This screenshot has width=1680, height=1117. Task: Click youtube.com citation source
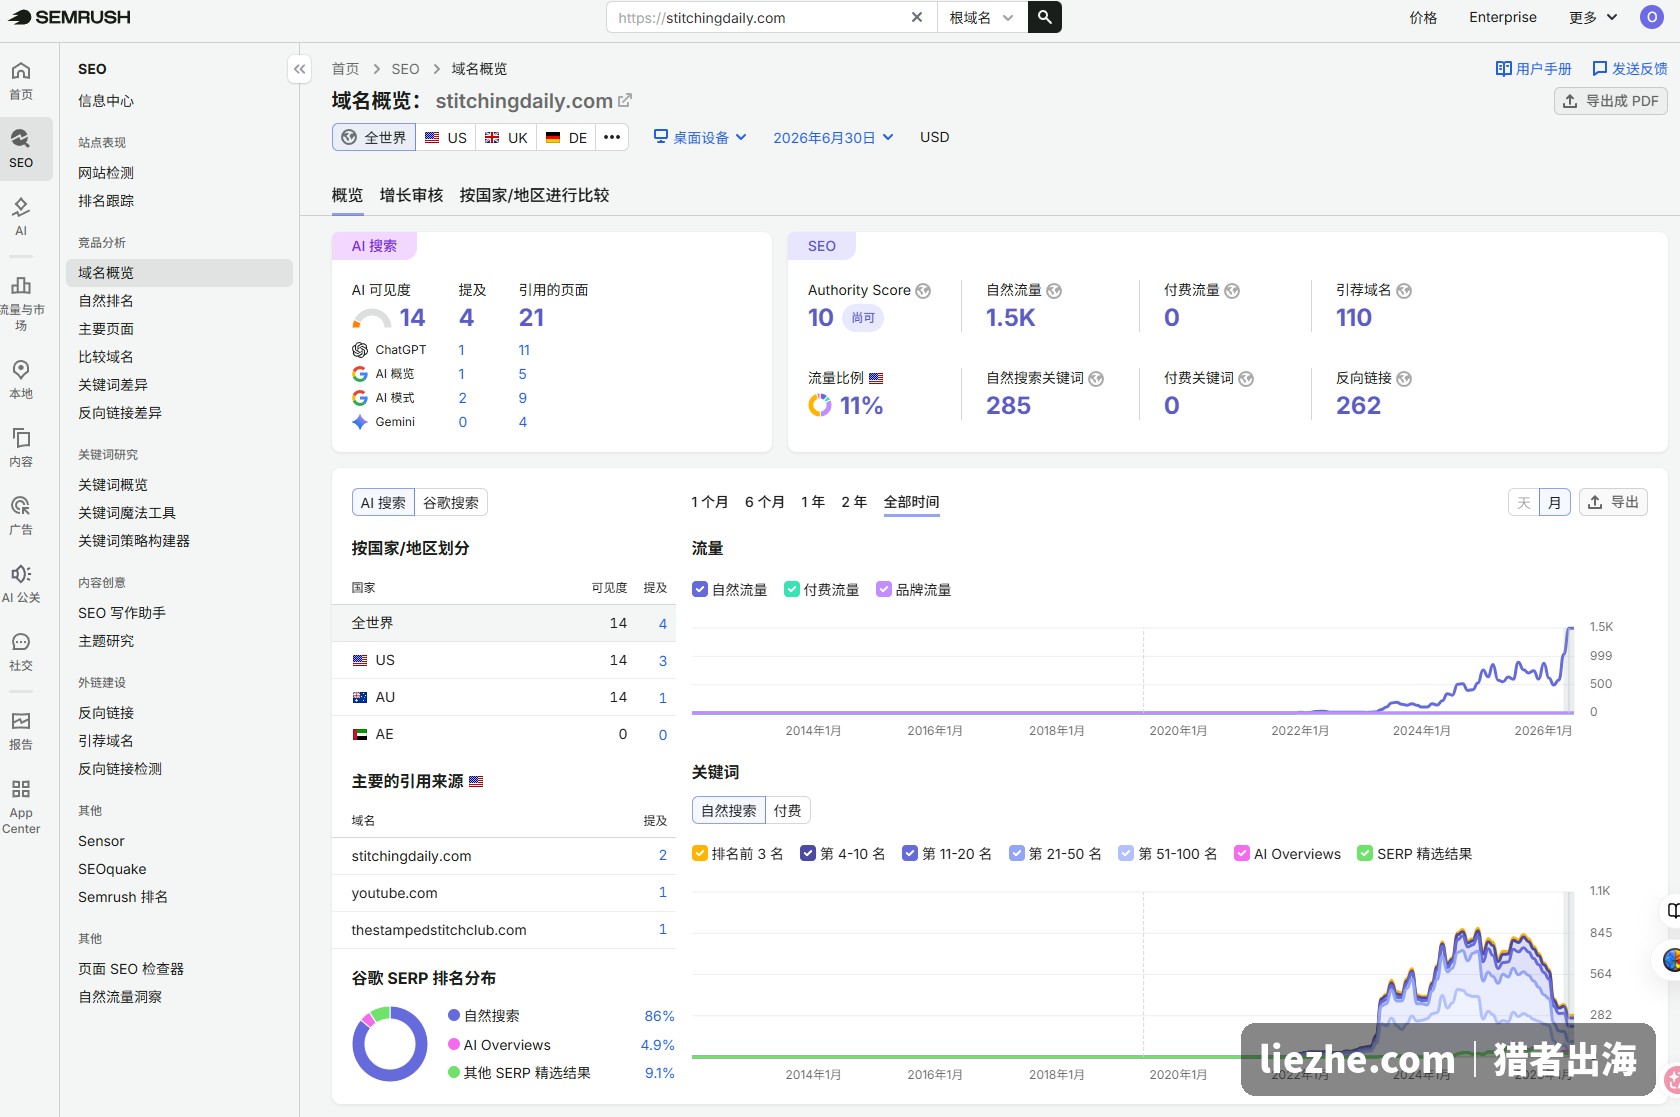394,893
